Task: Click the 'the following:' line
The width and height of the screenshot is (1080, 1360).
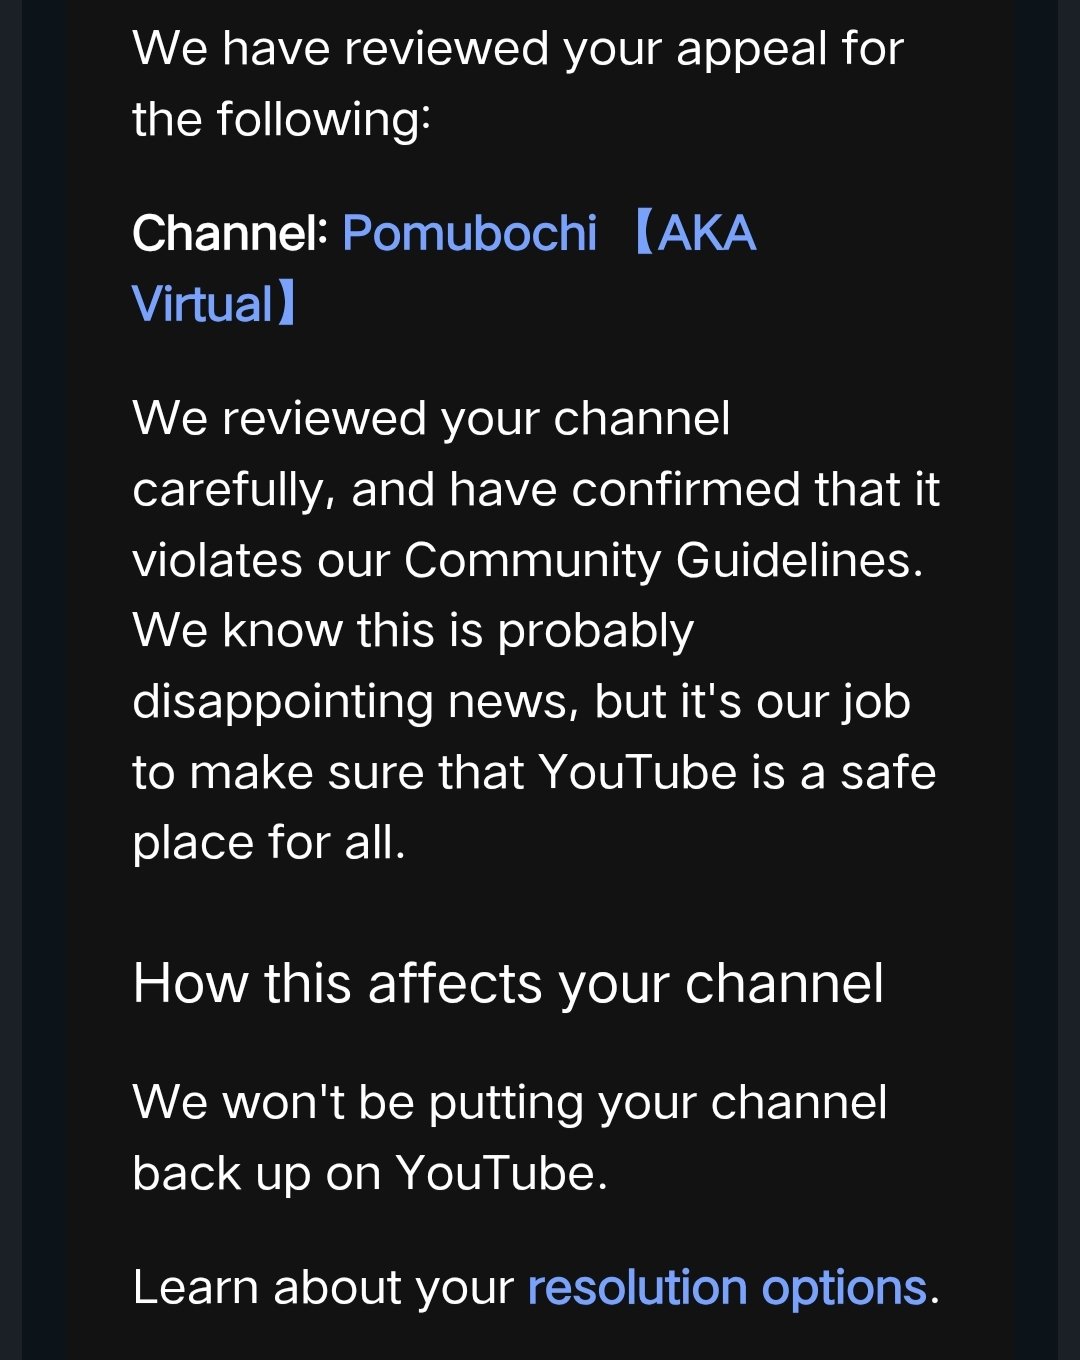Action: [282, 120]
